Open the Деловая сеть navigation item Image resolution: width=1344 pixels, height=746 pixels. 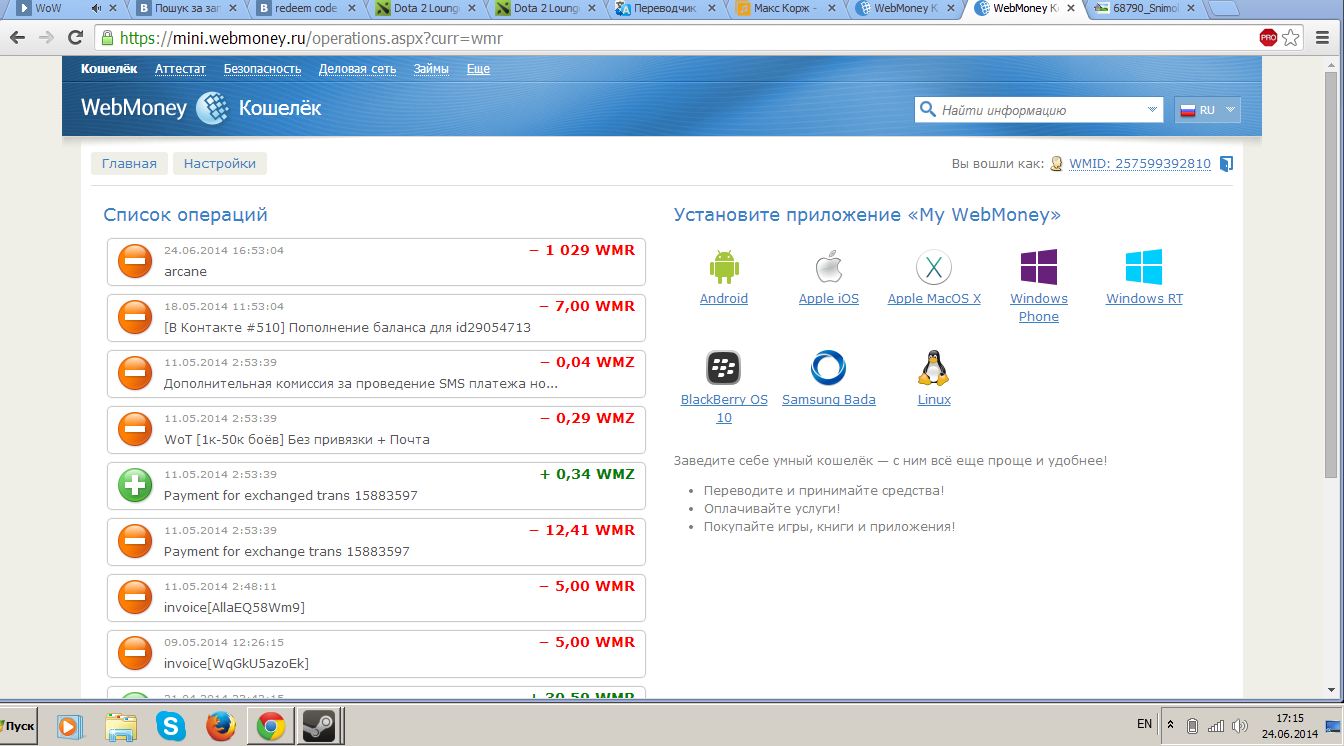pyautogui.click(x=357, y=69)
